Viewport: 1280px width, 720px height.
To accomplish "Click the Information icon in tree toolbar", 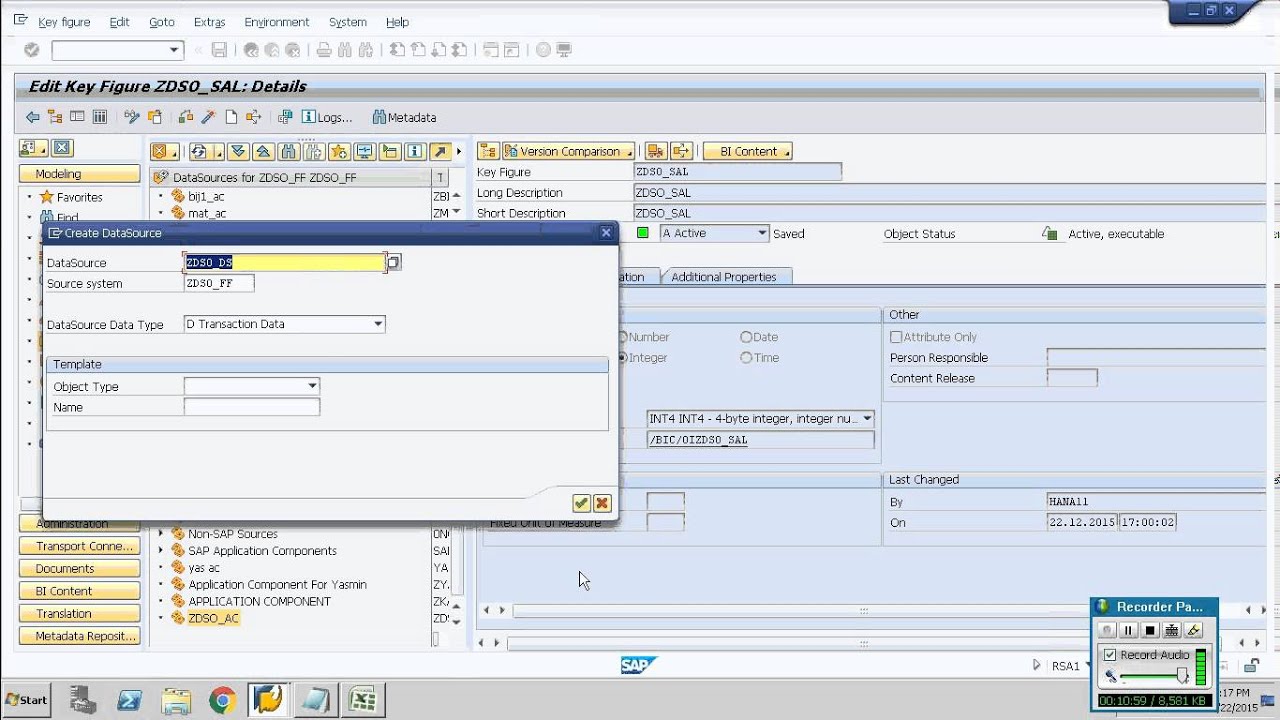I will click(x=415, y=152).
